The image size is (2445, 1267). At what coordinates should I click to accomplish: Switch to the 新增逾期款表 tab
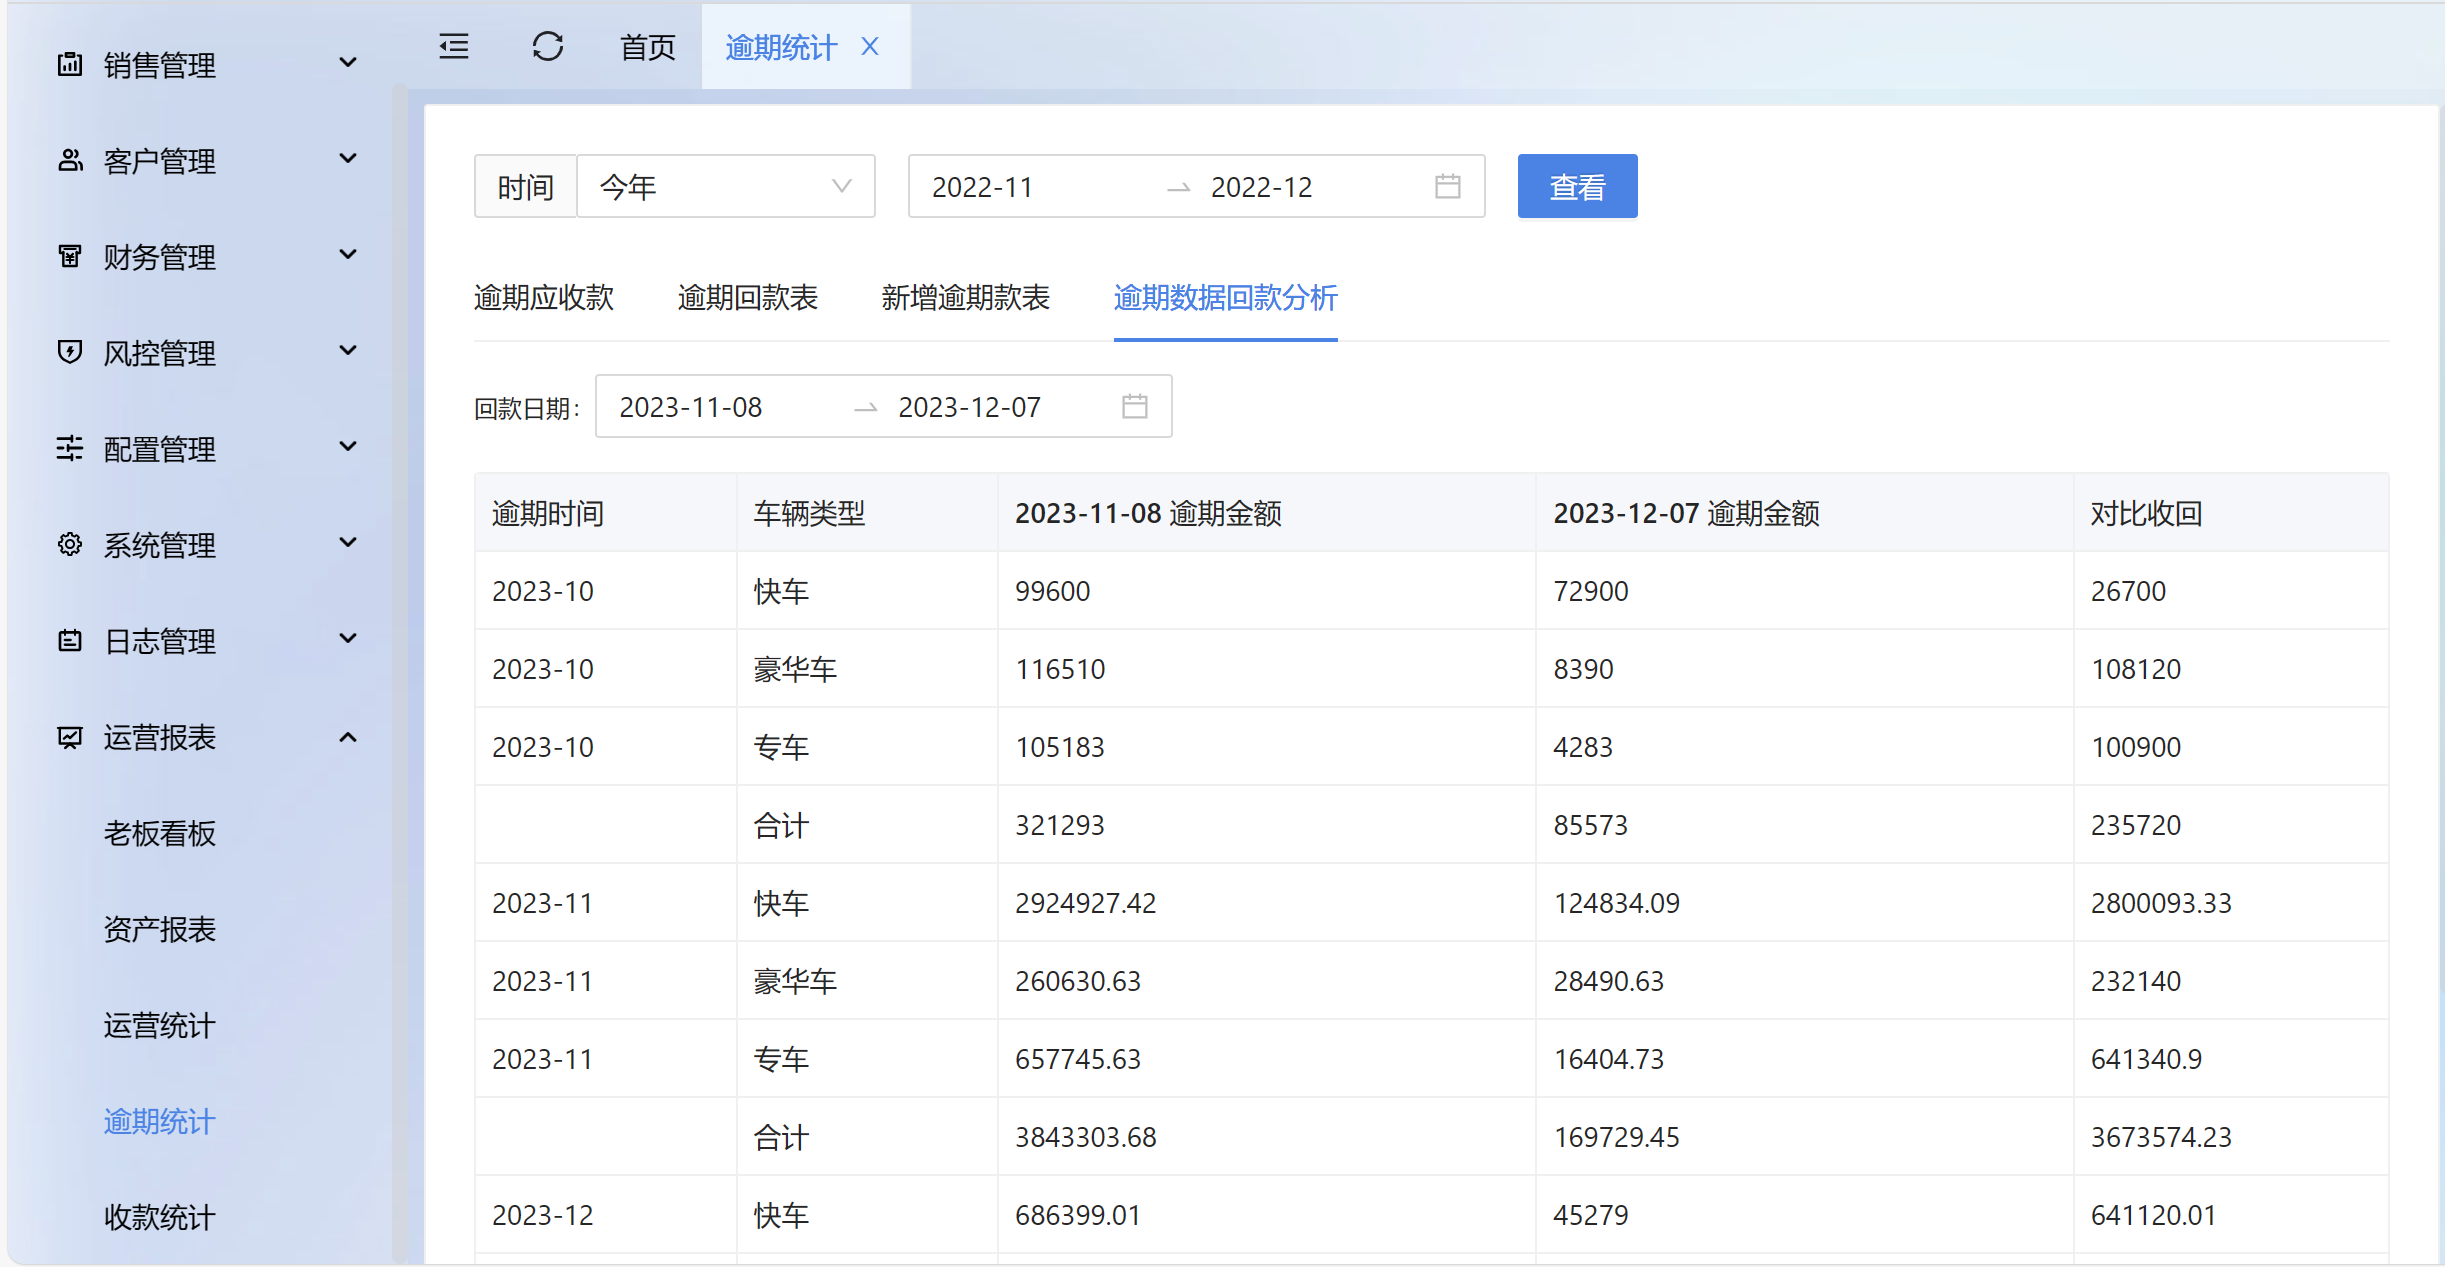(965, 297)
